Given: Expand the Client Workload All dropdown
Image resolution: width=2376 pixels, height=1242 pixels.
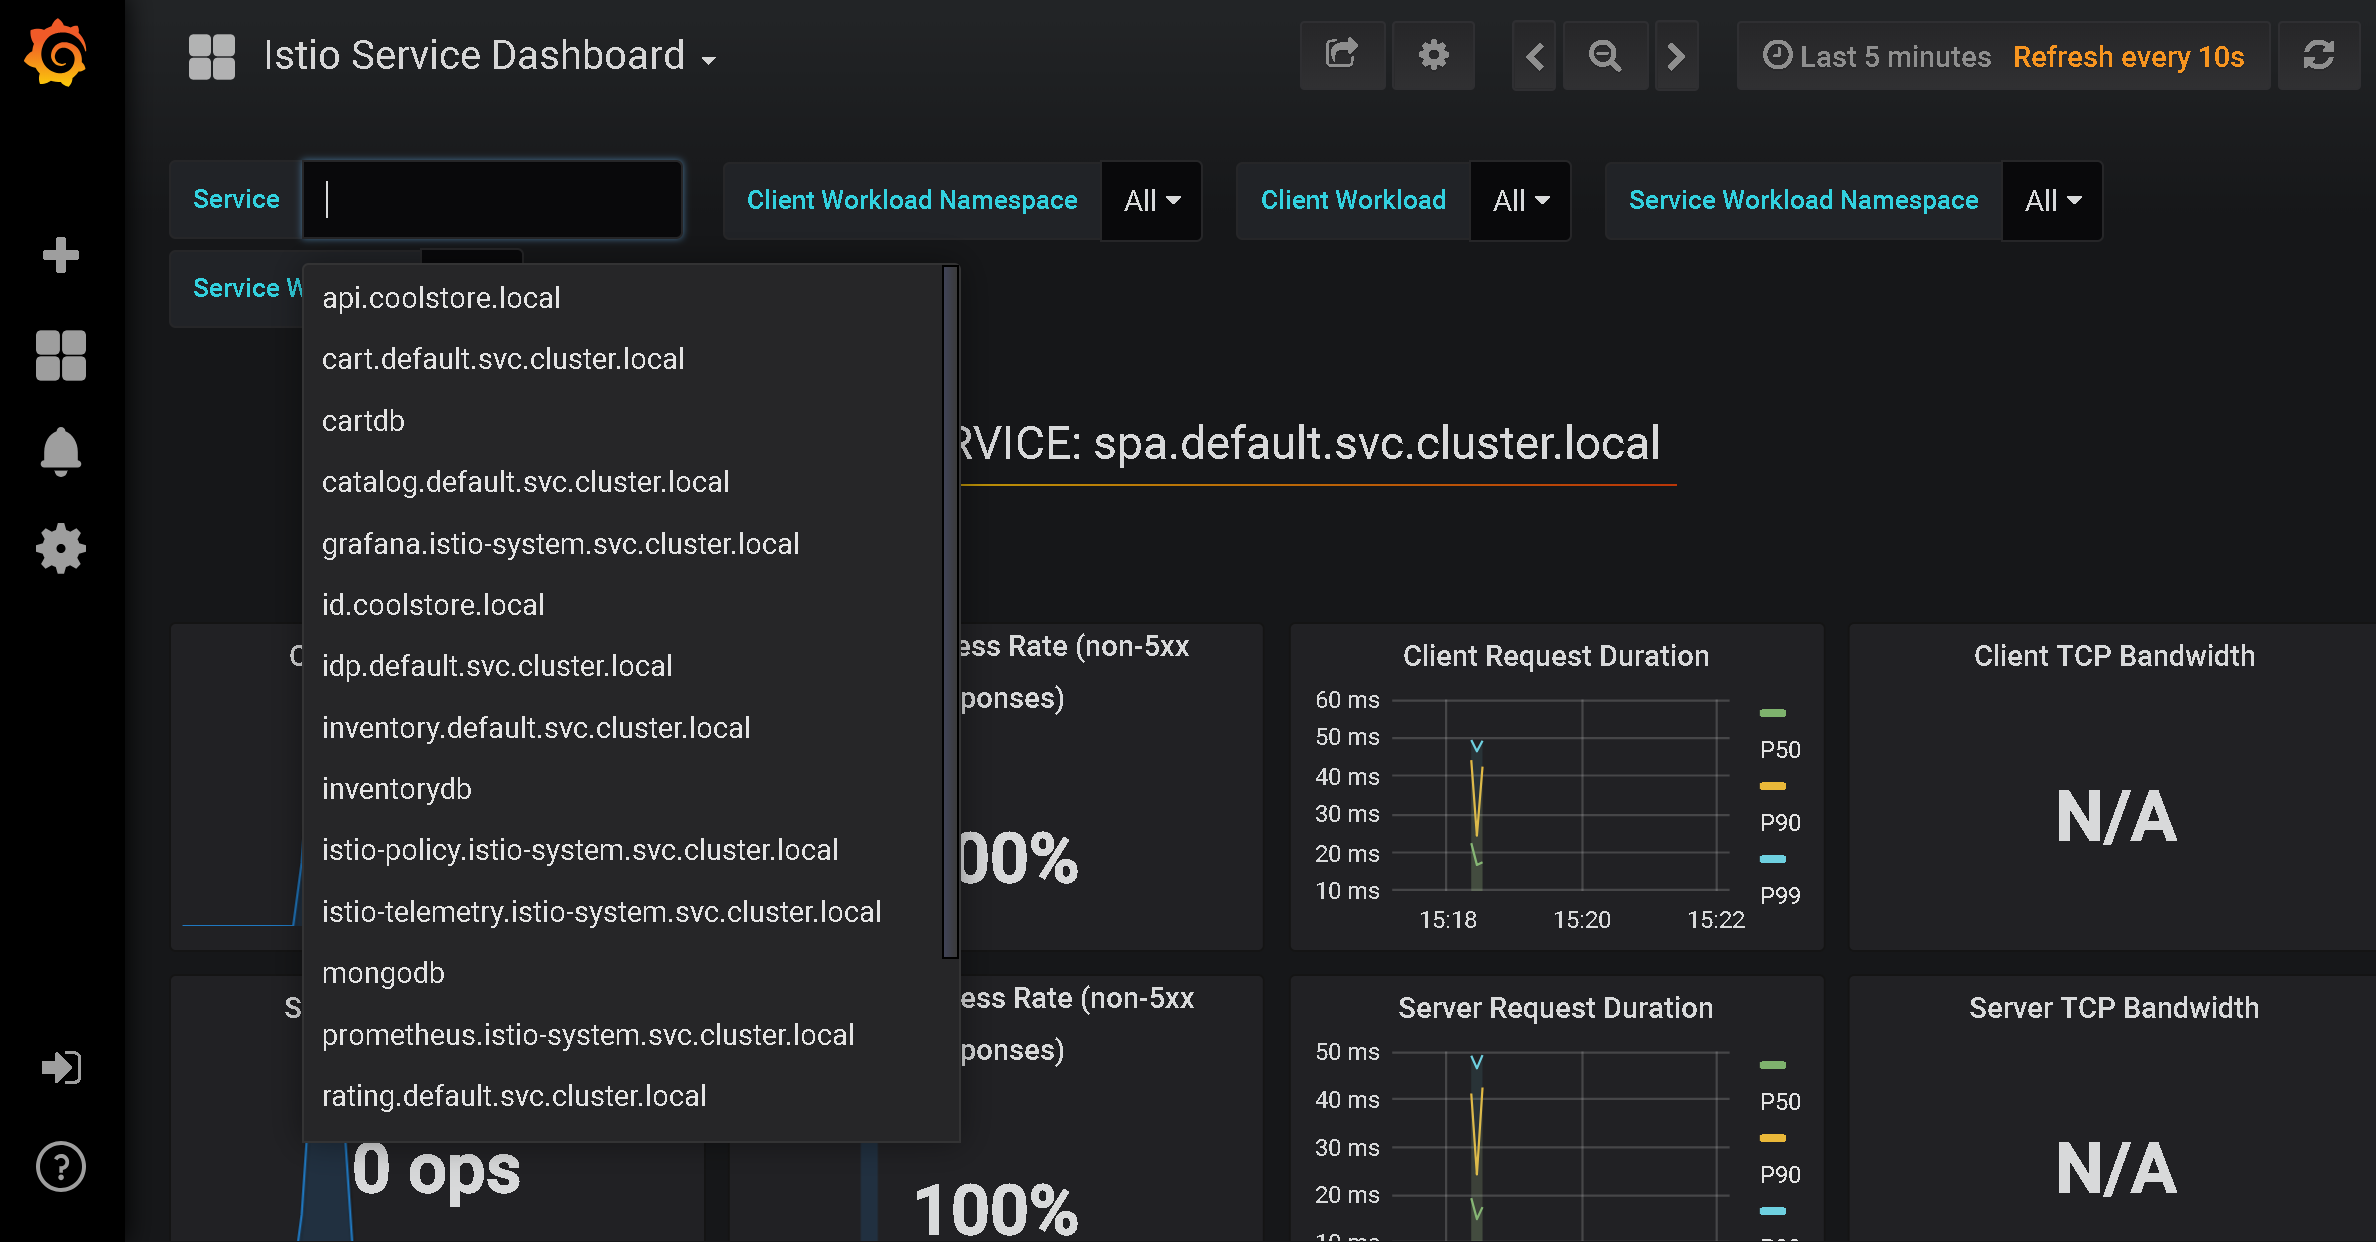Looking at the screenshot, I should (1518, 200).
